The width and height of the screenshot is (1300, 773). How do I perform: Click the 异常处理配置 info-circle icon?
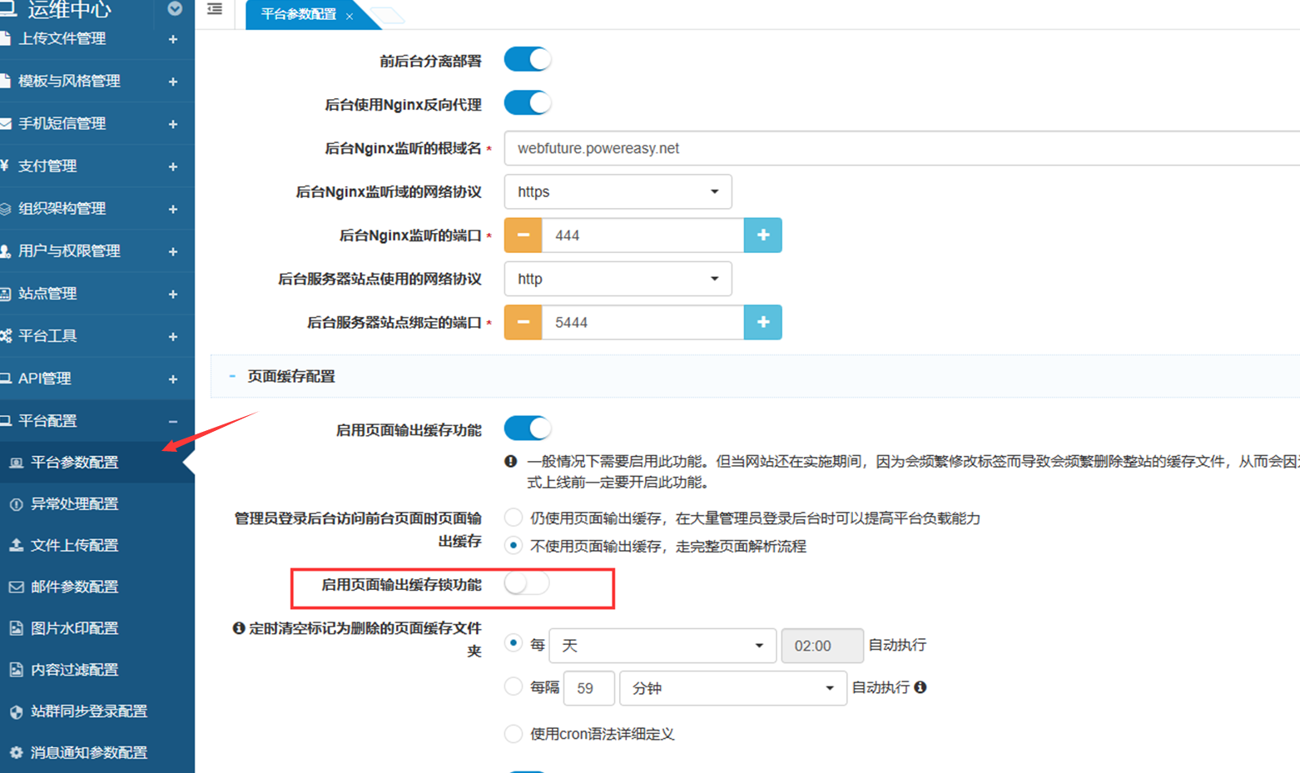coord(16,505)
